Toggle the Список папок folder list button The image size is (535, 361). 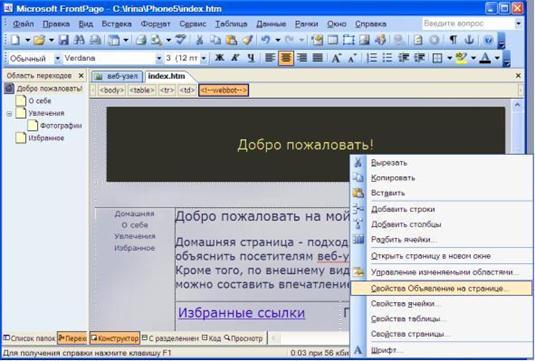(x=29, y=338)
